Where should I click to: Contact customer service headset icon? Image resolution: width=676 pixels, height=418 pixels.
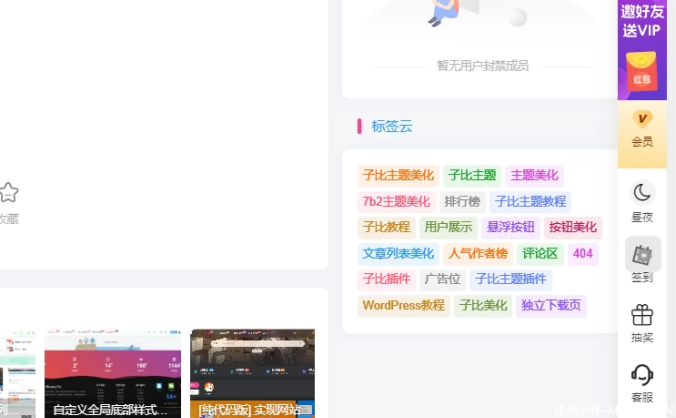point(642,375)
